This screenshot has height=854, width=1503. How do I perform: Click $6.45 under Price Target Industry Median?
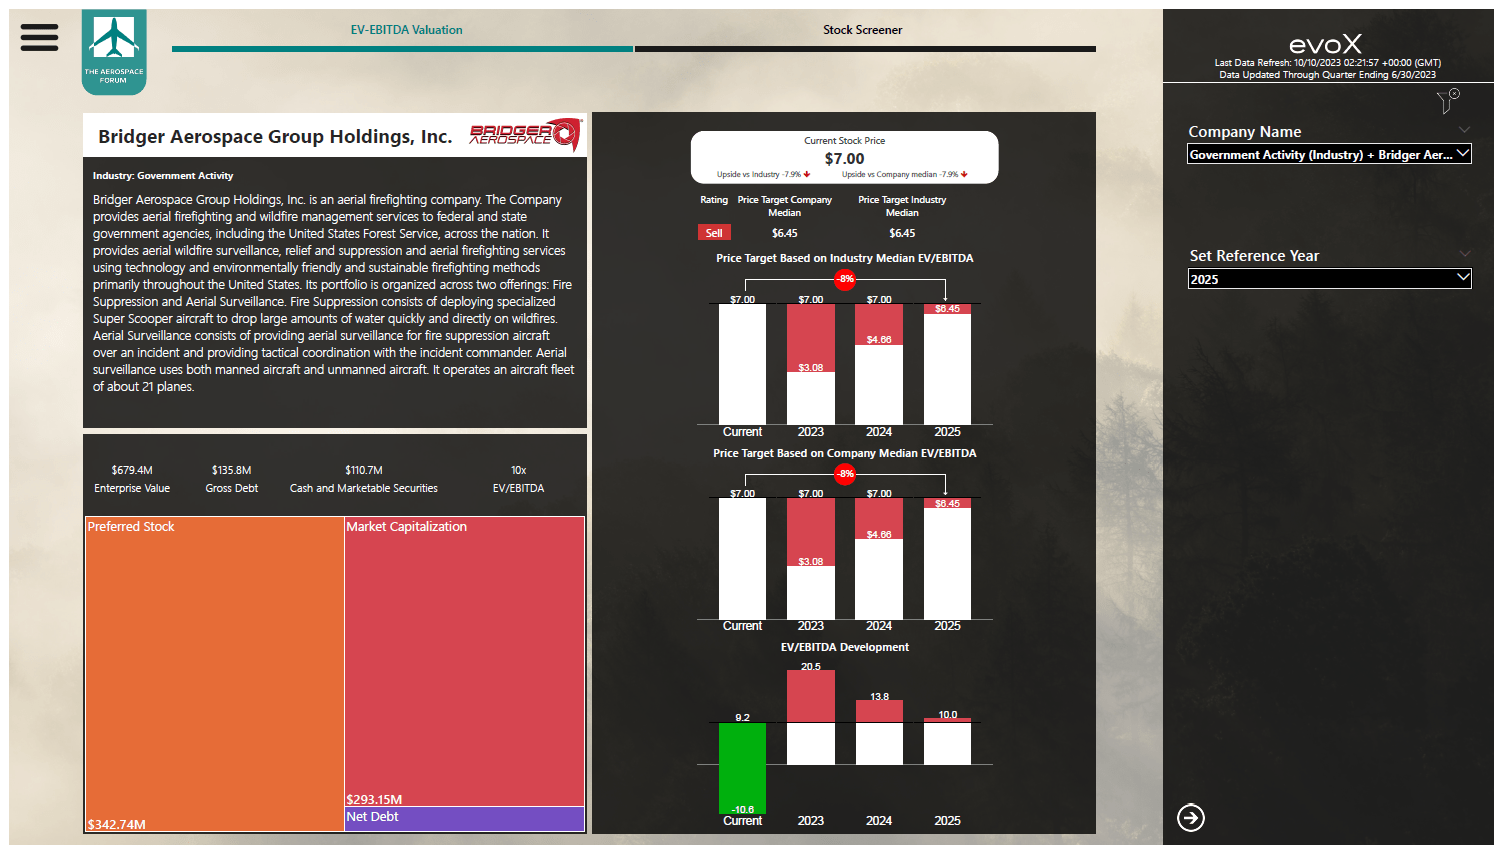(x=902, y=233)
